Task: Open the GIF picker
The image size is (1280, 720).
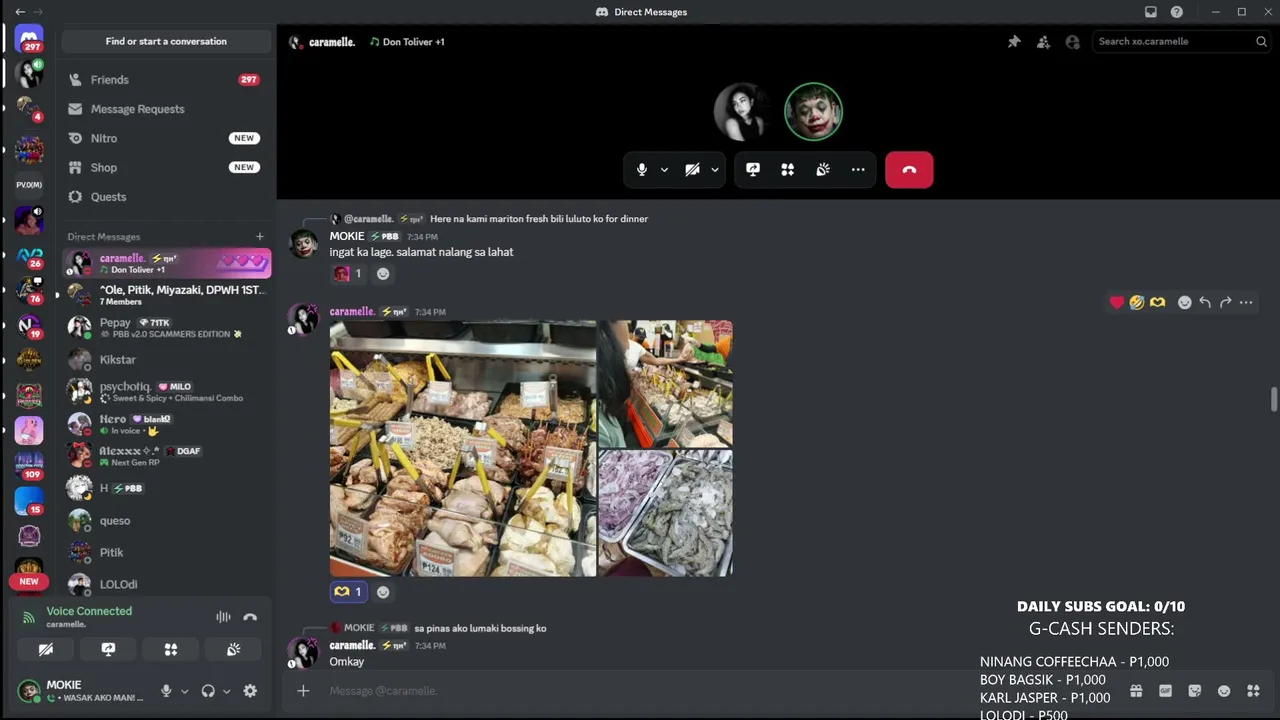Action: point(1165,691)
